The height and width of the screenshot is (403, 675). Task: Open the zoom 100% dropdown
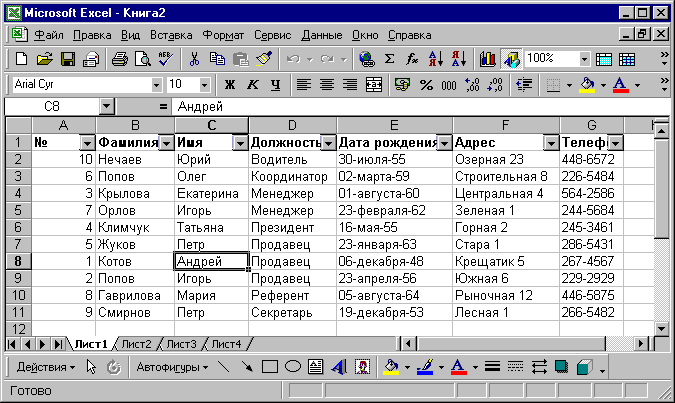click(x=584, y=59)
